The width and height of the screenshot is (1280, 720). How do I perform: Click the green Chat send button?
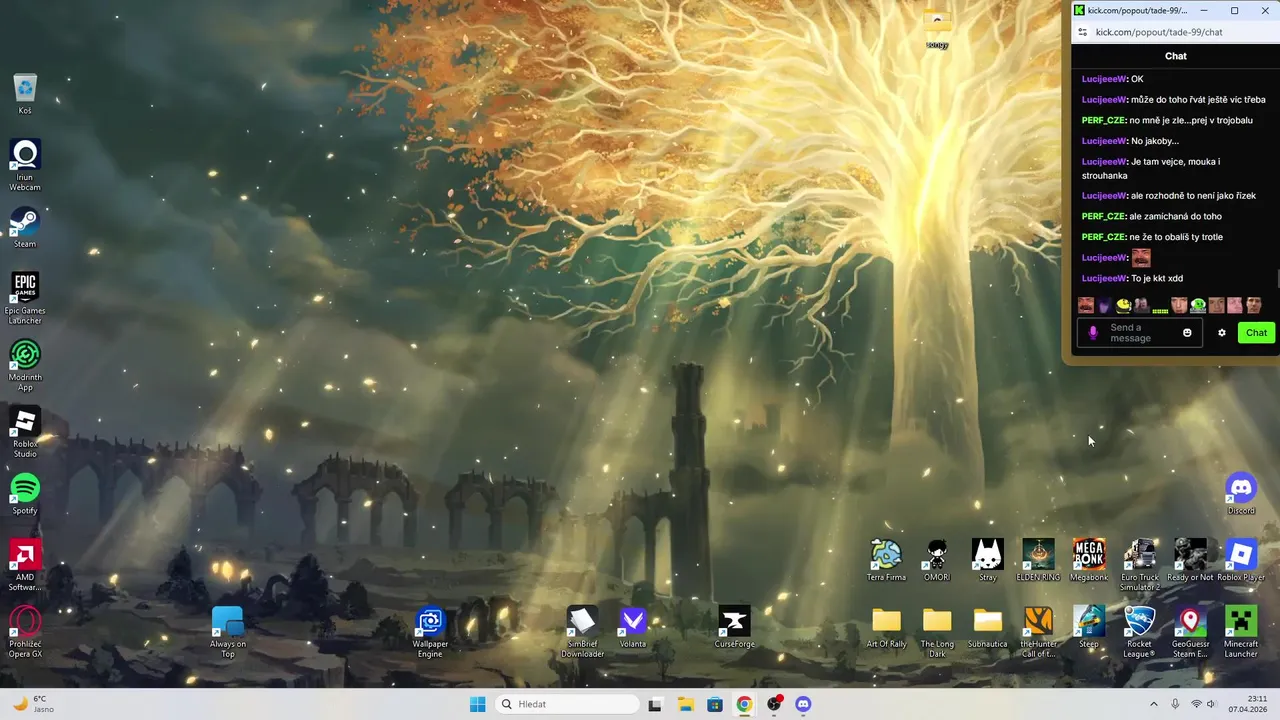pos(1256,333)
